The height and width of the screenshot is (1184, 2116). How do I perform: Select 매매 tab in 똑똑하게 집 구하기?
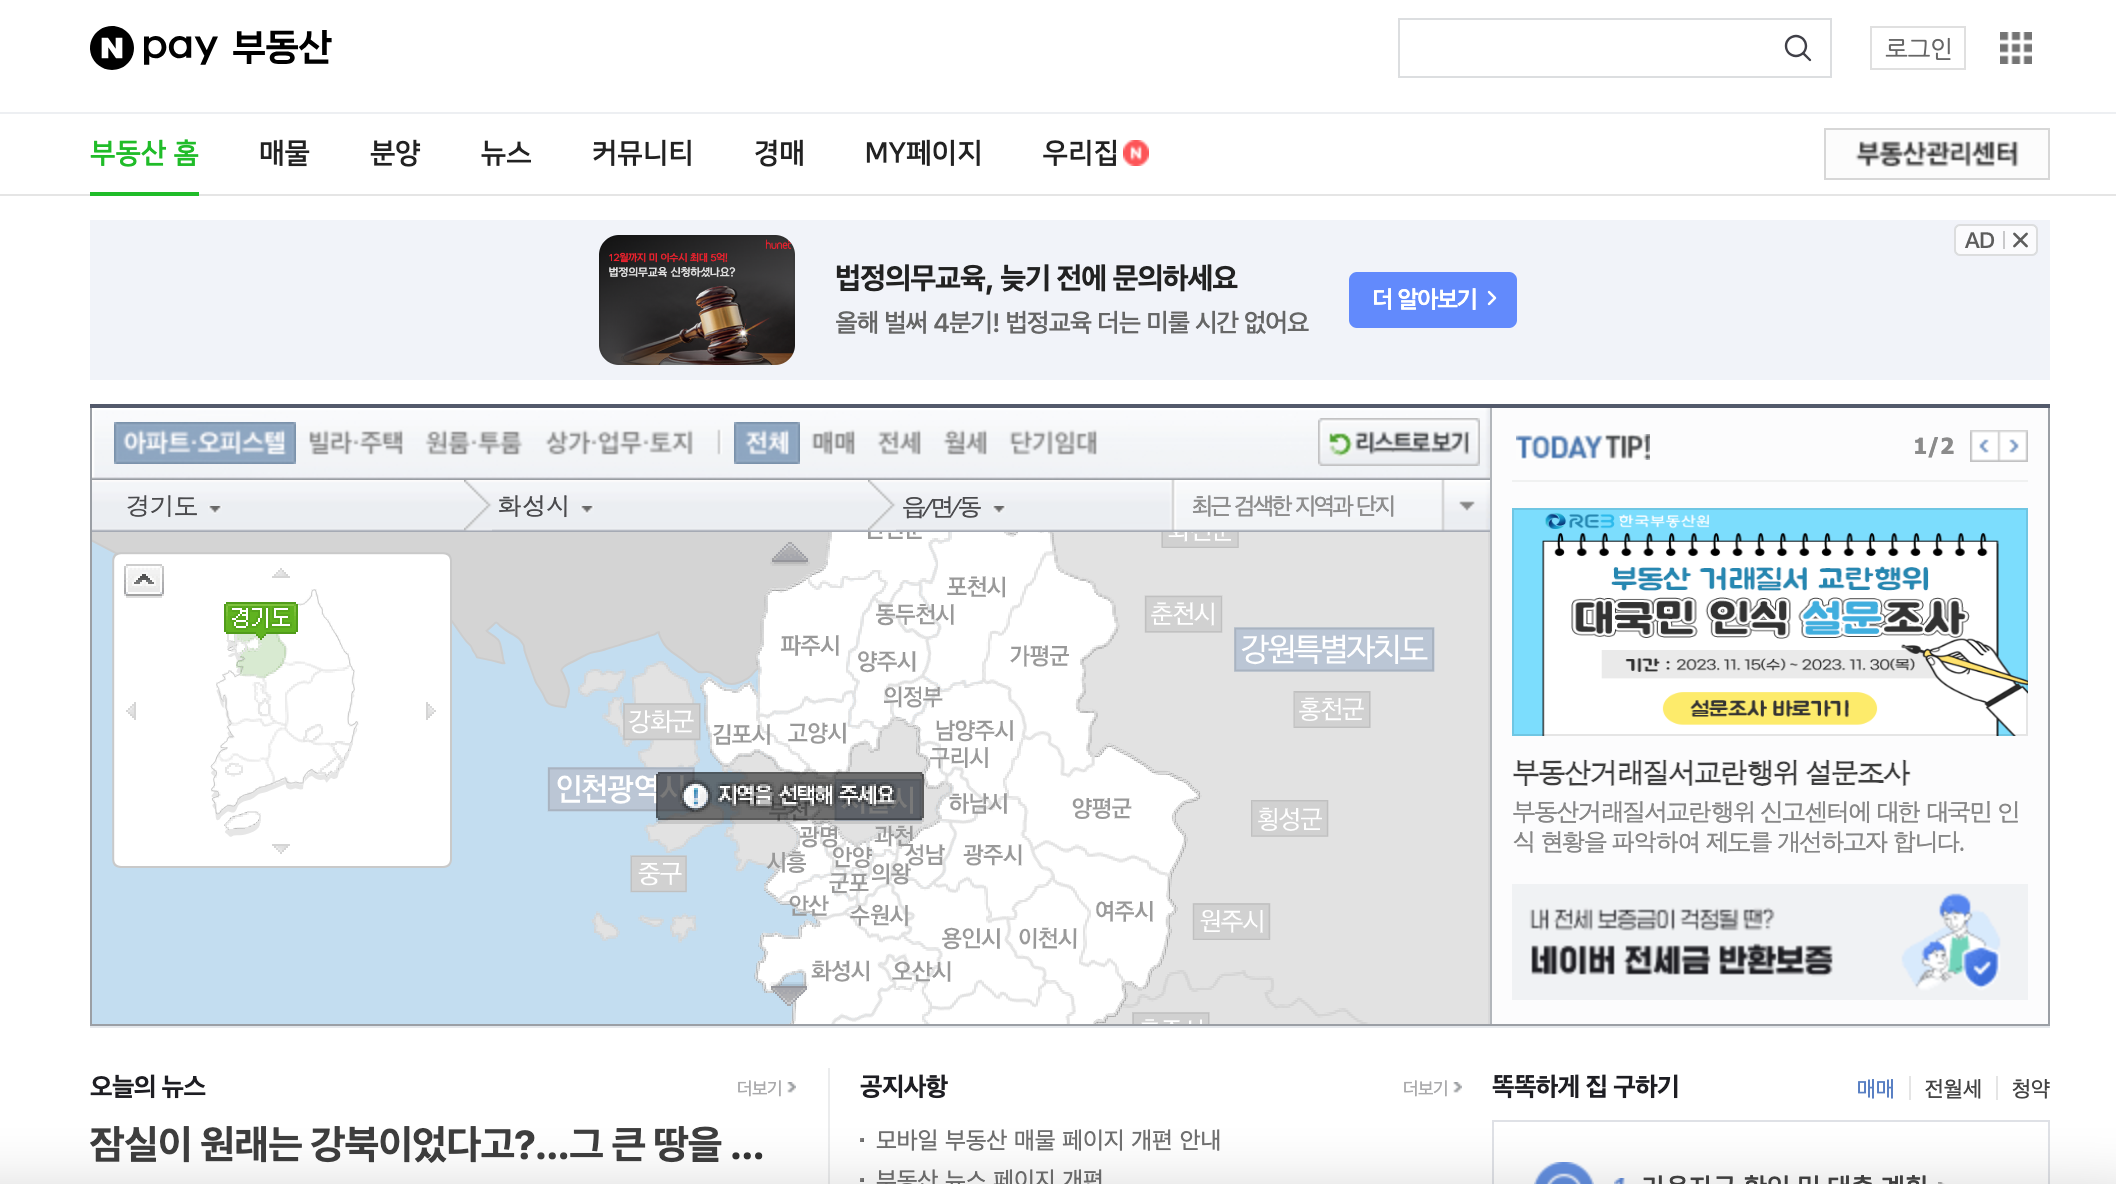(x=1875, y=1088)
